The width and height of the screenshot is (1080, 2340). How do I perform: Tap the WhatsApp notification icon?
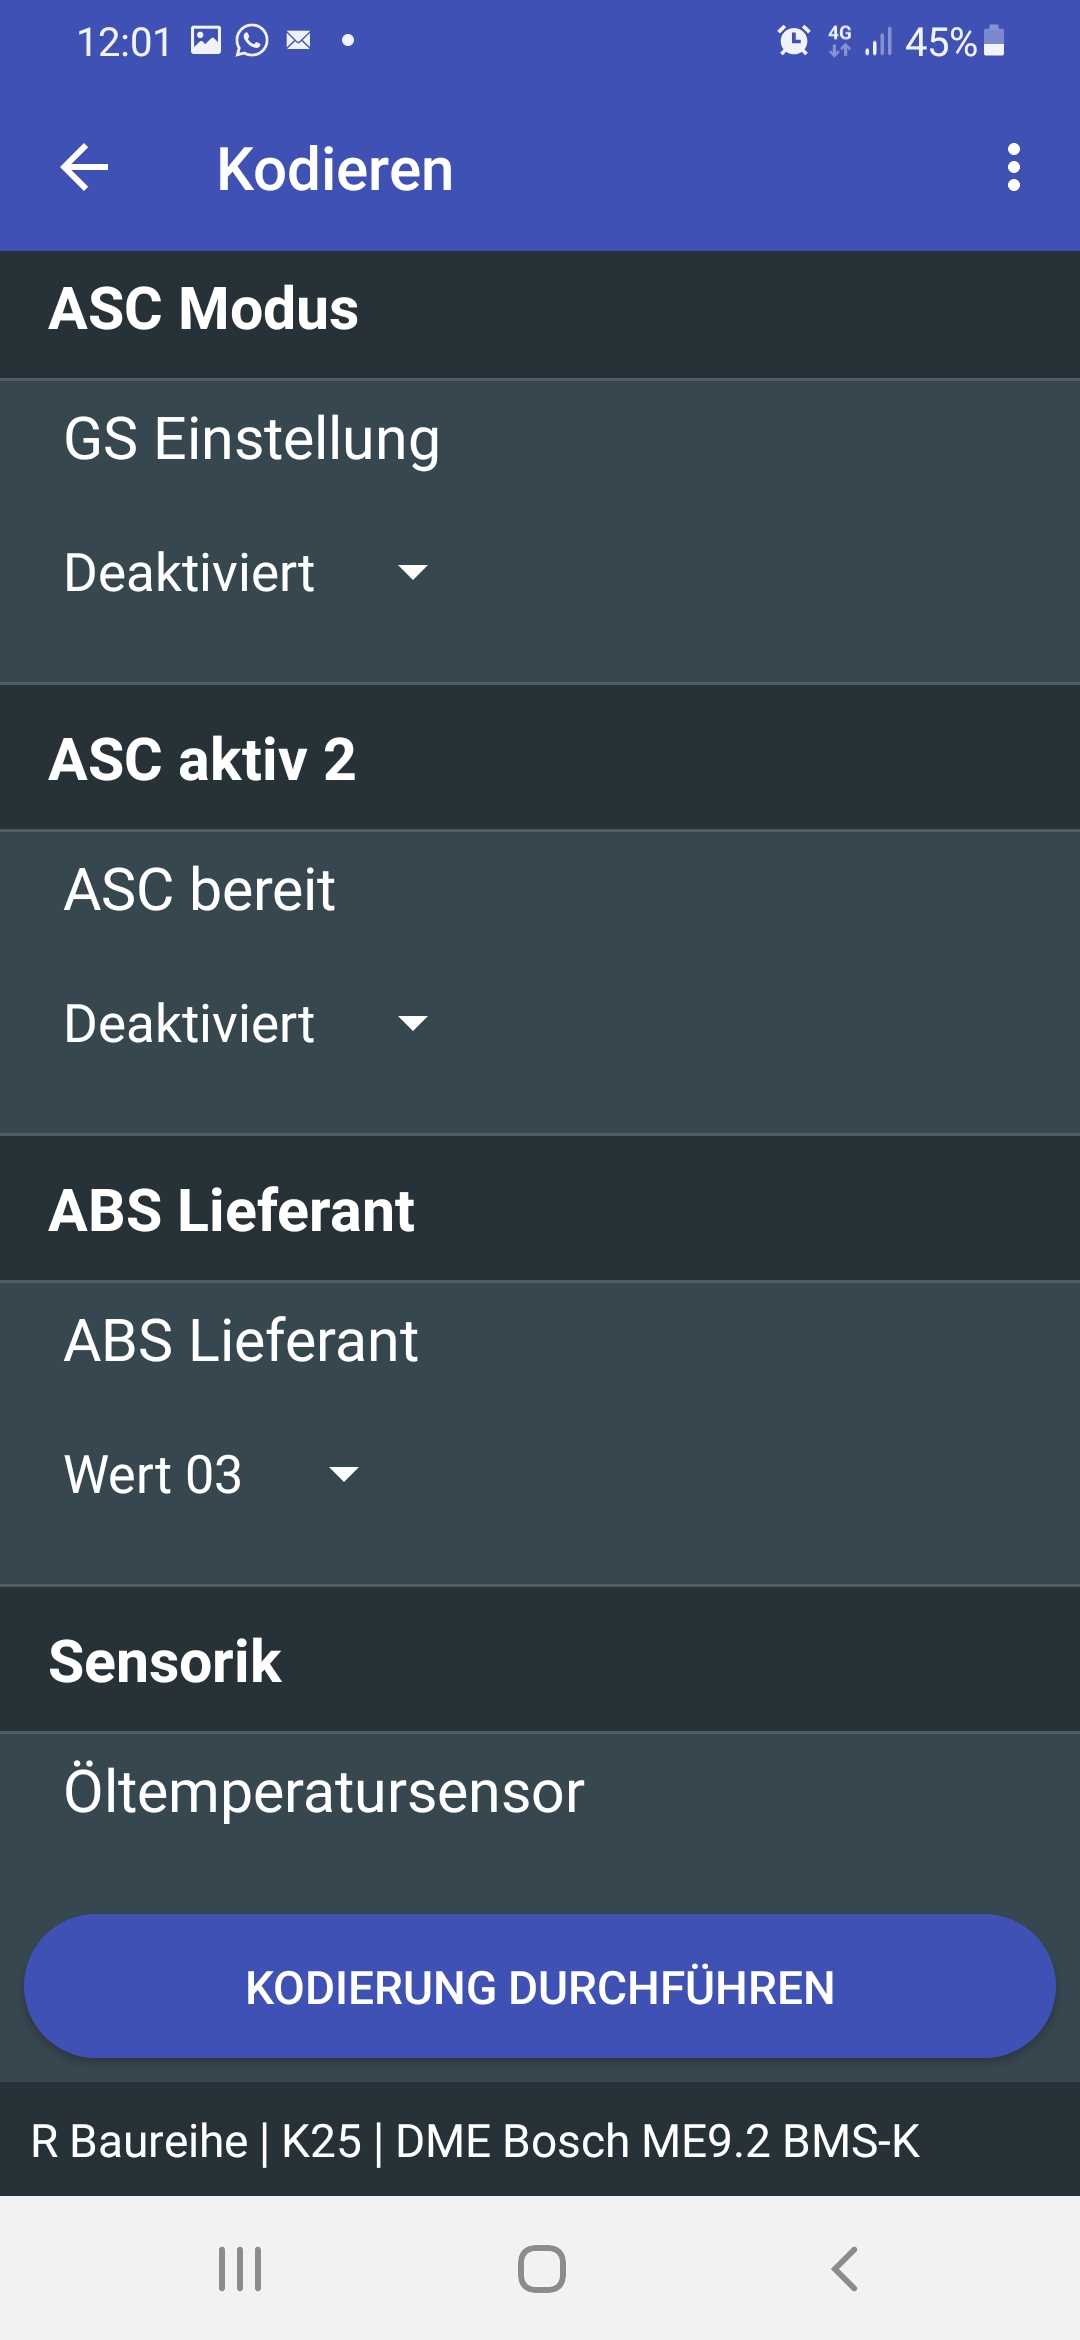[x=252, y=41]
